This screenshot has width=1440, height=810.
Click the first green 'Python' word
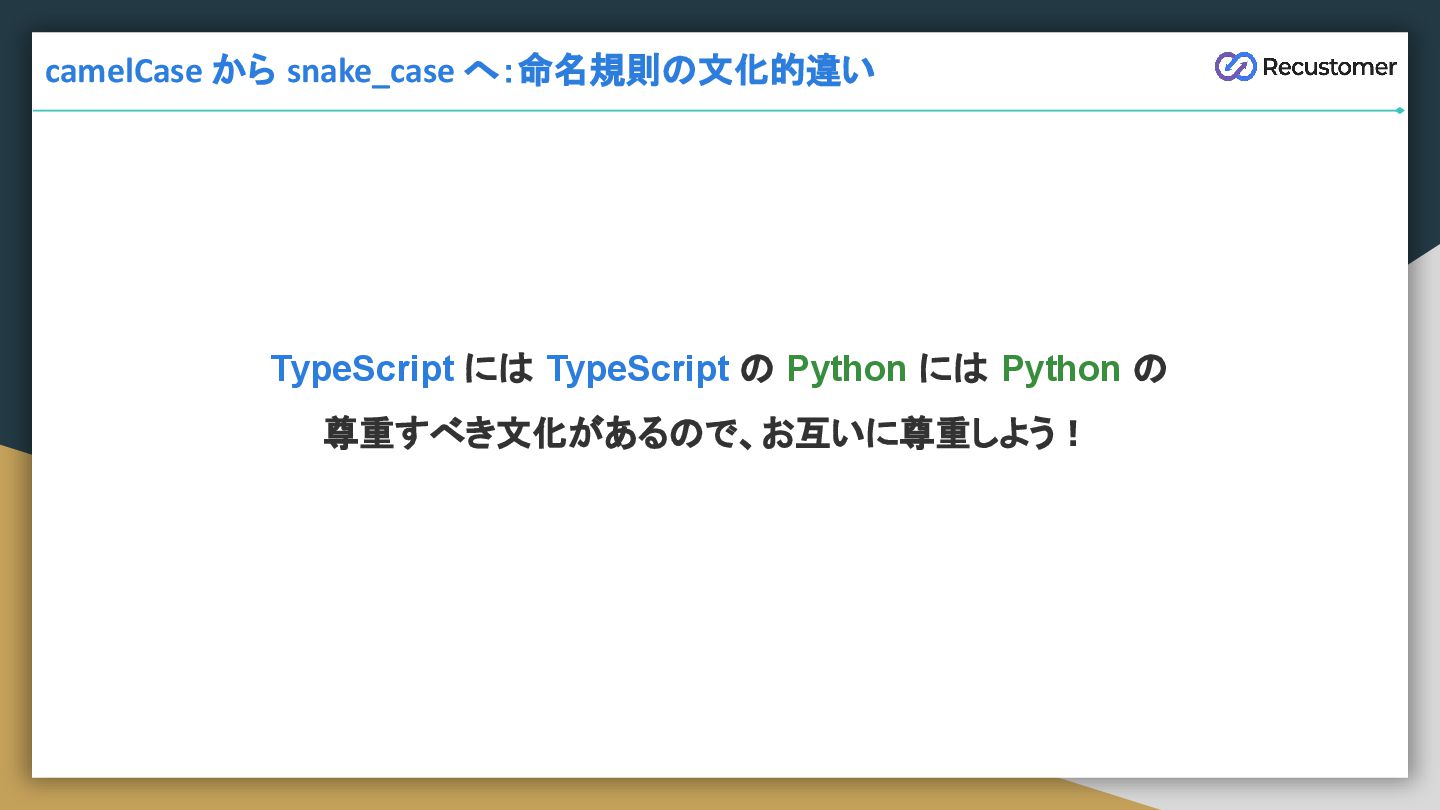click(x=847, y=369)
